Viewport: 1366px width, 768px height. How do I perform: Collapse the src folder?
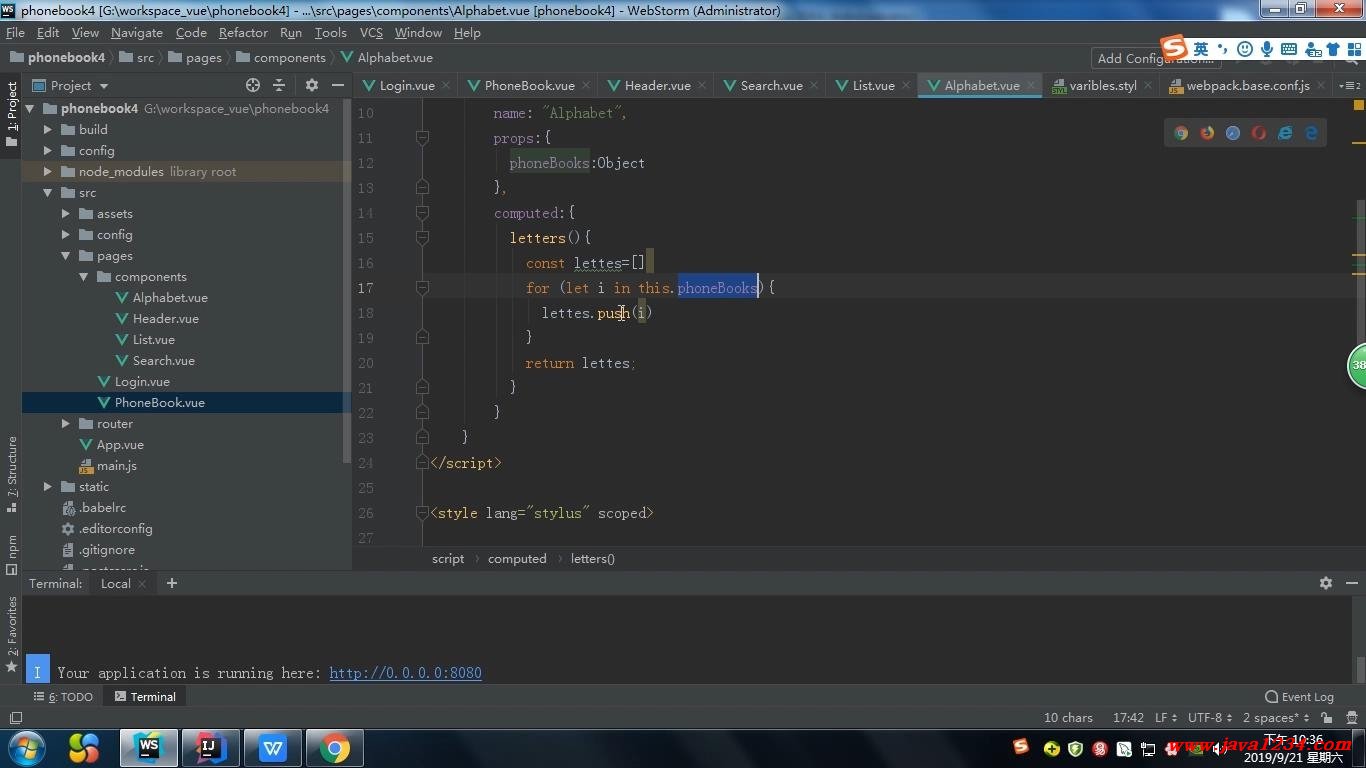coord(47,192)
